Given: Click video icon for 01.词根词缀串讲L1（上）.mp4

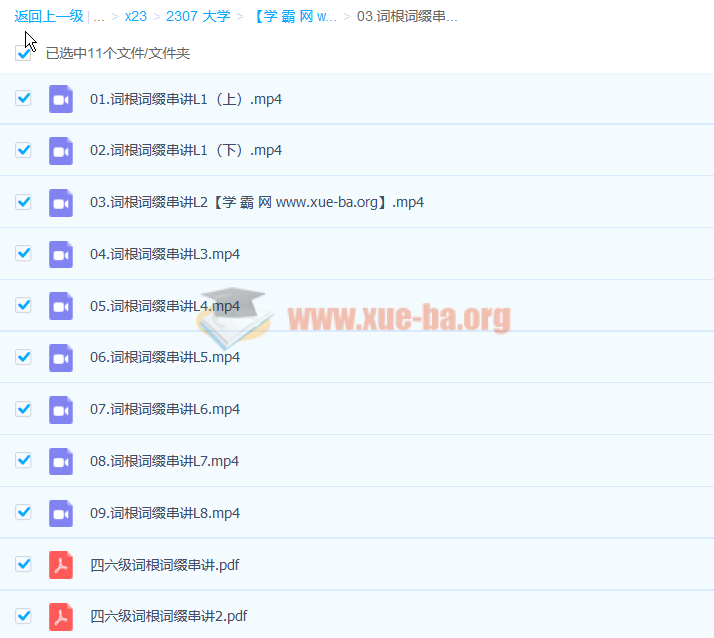Looking at the screenshot, I should pos(61,99).
